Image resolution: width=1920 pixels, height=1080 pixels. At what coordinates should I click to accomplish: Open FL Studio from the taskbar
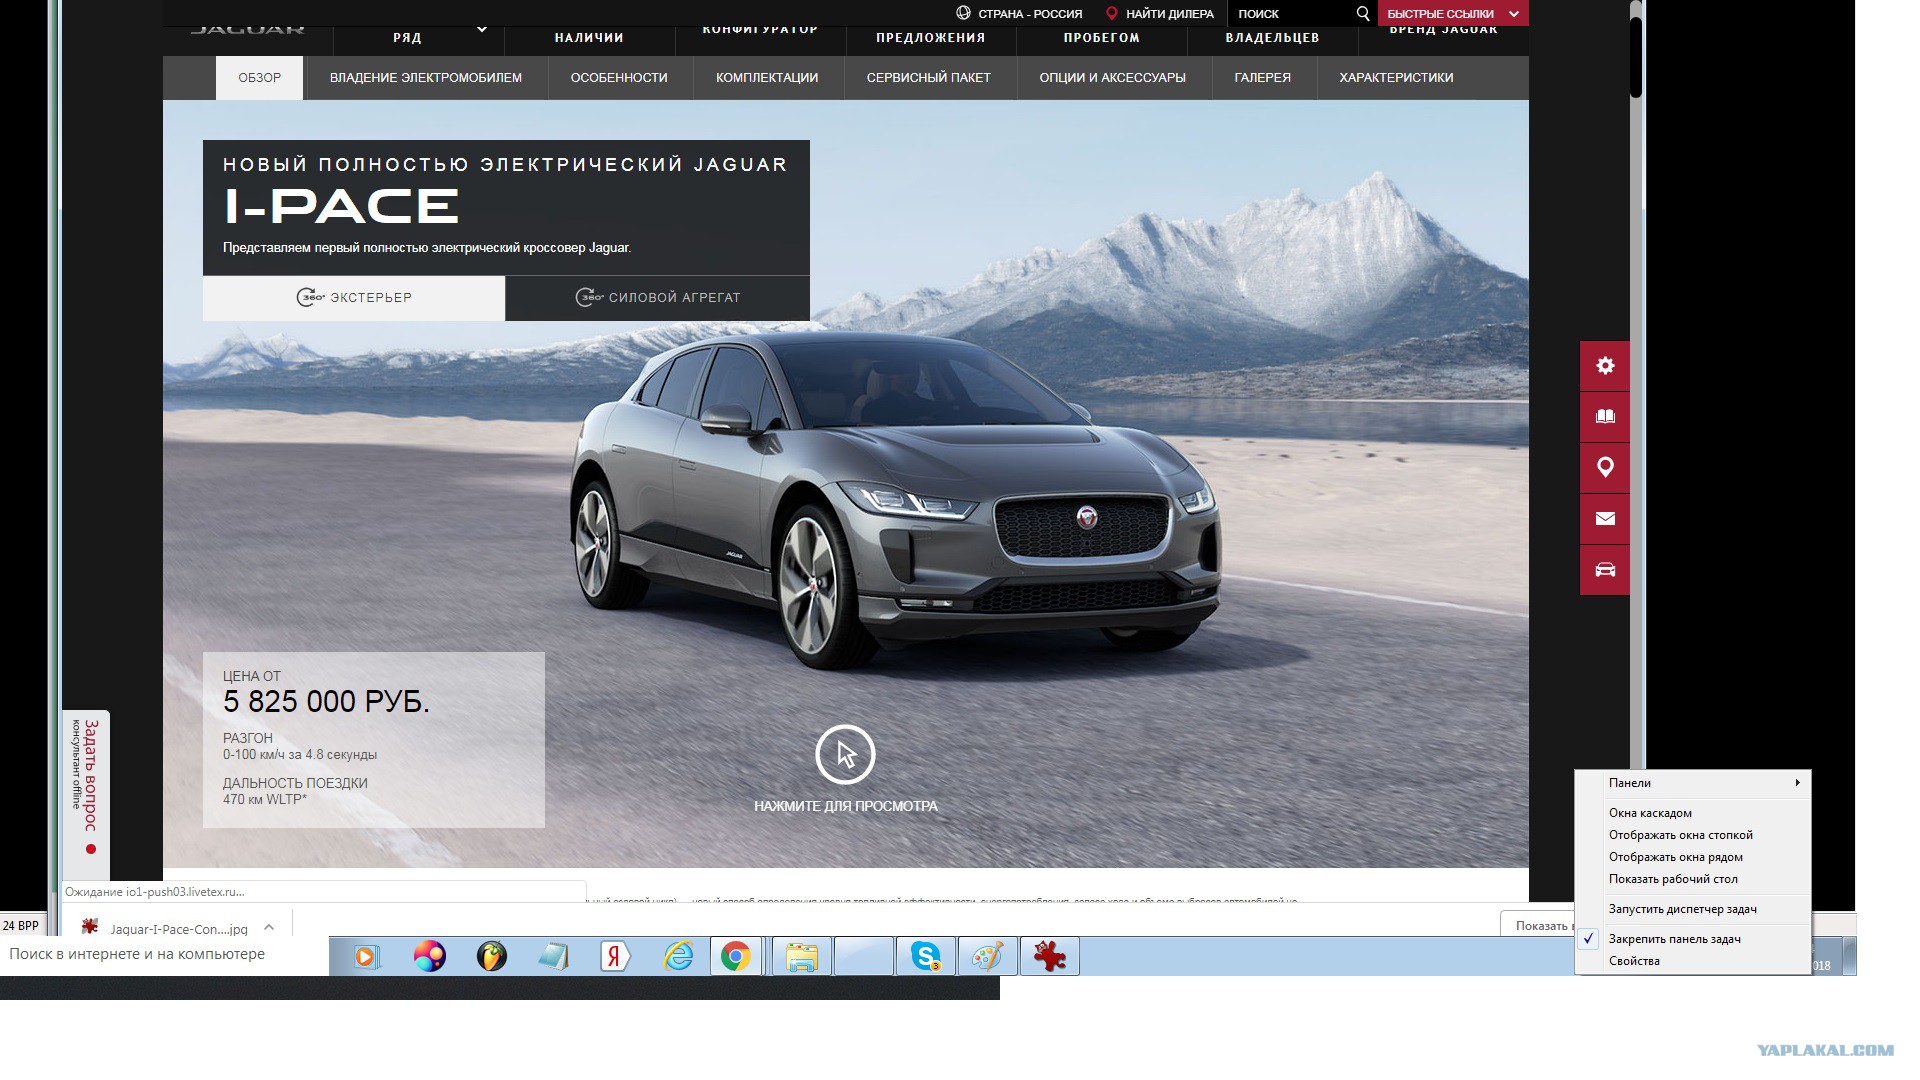click(x=491, y=957)
